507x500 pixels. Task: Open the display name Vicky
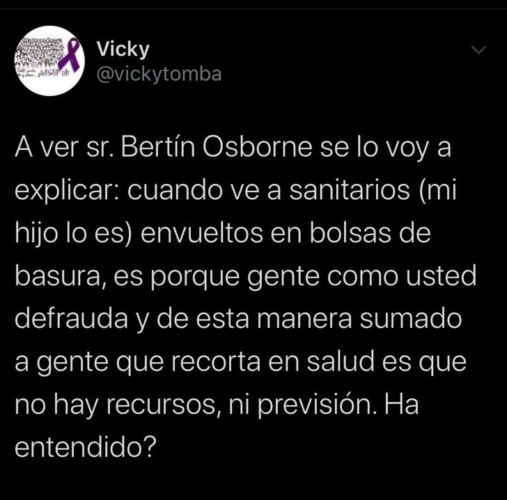pos(123,49)
